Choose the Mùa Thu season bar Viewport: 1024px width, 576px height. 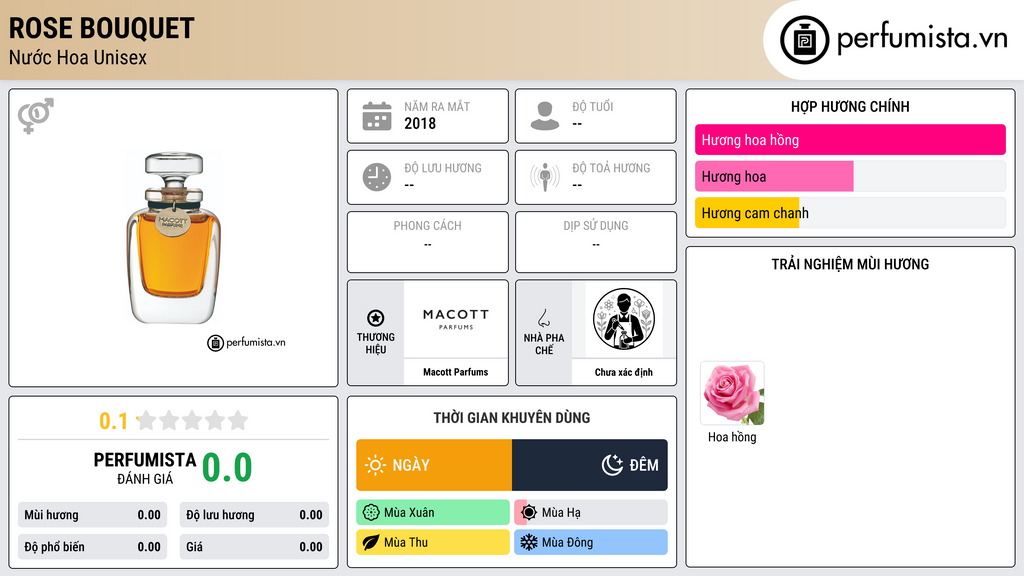(x=433, y=542)
